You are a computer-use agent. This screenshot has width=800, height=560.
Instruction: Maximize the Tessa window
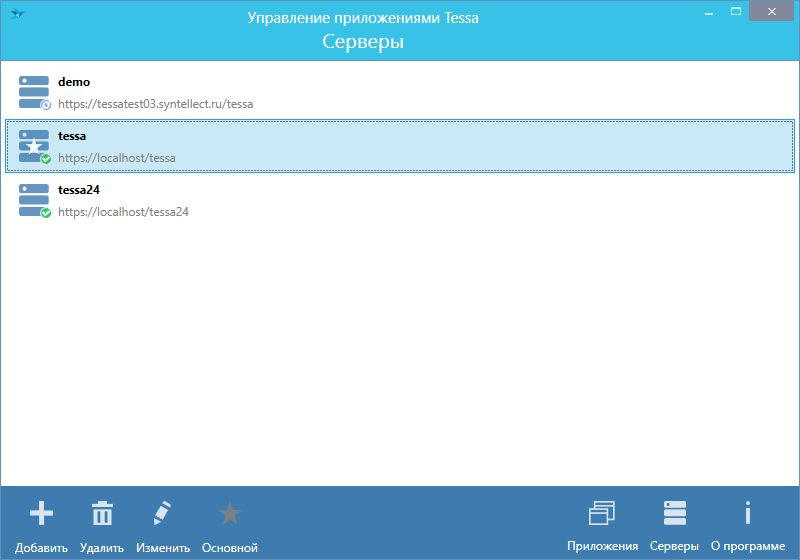[x=736, y=11]
